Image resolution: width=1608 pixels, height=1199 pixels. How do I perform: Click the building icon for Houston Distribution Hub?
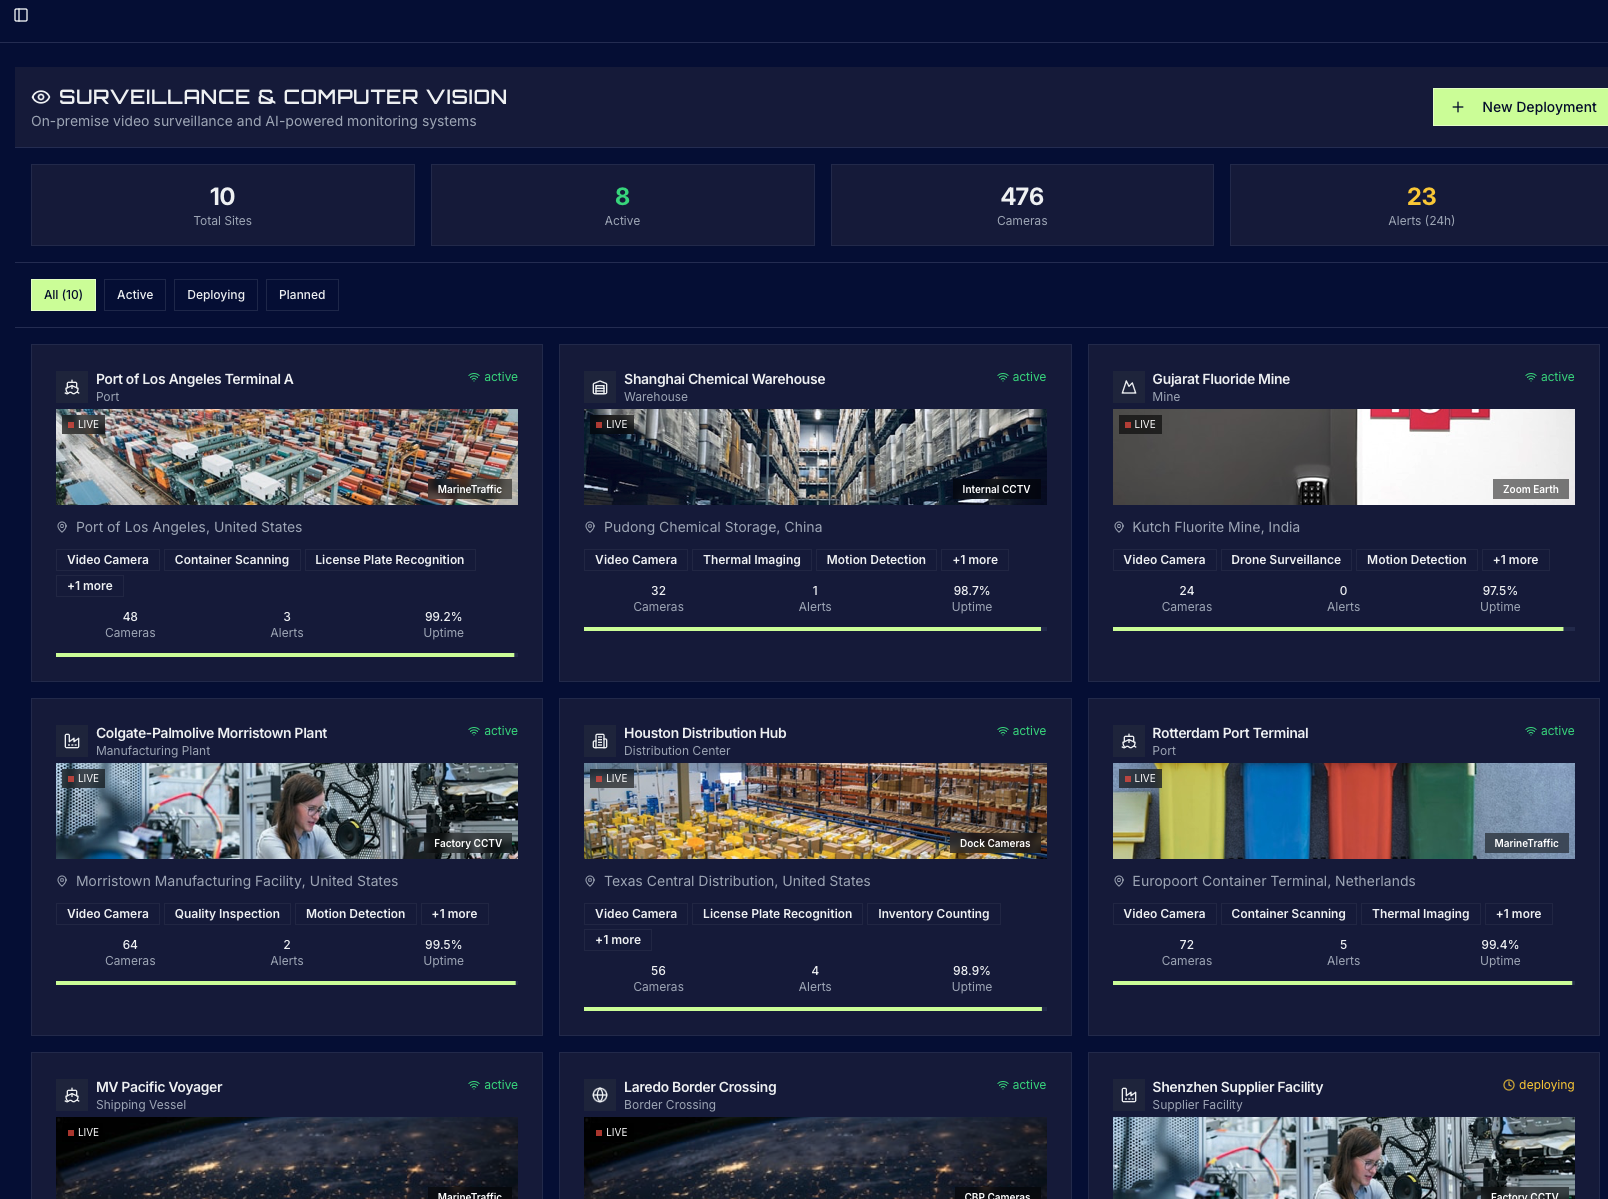(600, 741)
